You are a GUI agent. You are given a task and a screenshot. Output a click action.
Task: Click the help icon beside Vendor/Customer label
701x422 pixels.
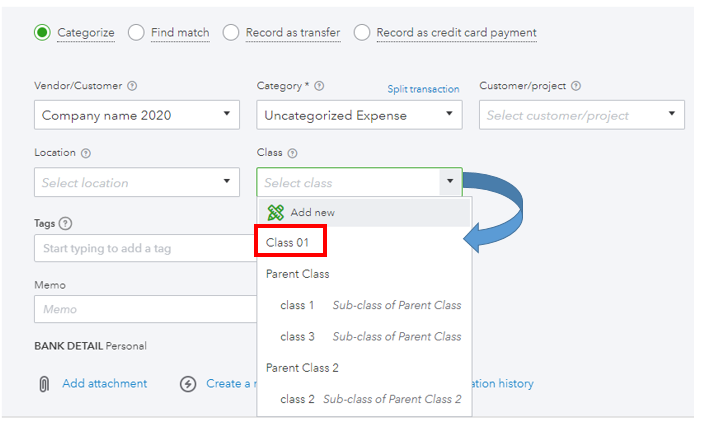coord(133,86)
